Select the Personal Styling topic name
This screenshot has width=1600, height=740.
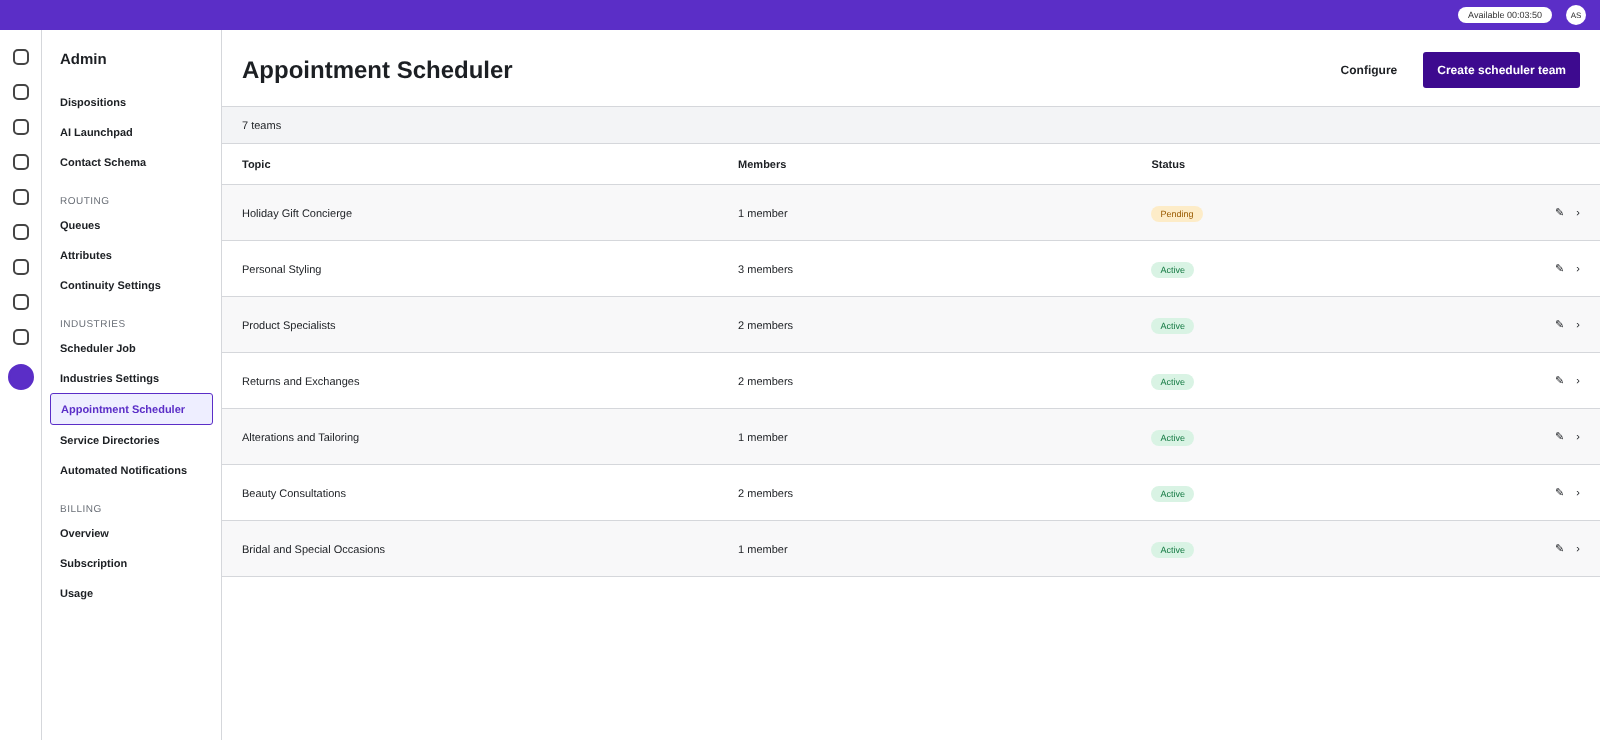pyautogui.click(x=282, y=269)
